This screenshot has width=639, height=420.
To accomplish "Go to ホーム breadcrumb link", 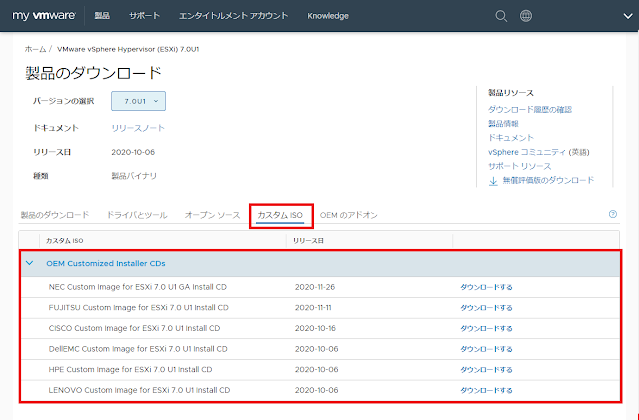I will (x=35, y=49).
